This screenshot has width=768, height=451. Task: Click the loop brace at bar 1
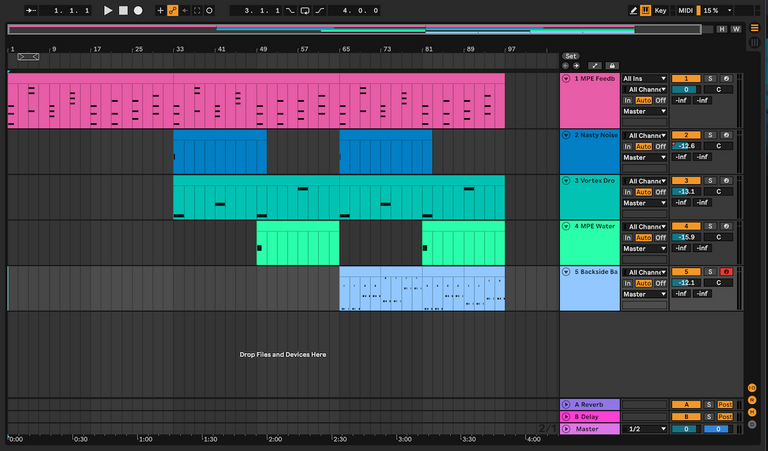tap(28, 57)
